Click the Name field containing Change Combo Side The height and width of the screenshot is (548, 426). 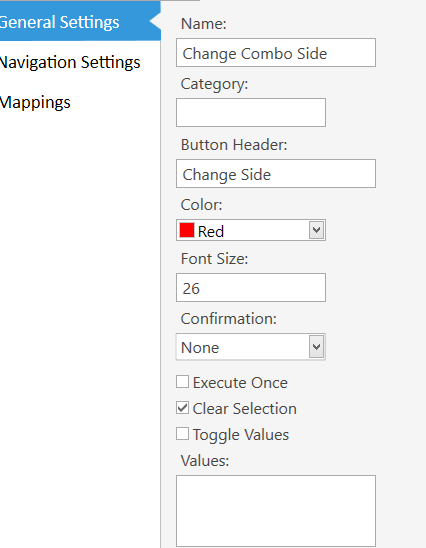[276, 53]
